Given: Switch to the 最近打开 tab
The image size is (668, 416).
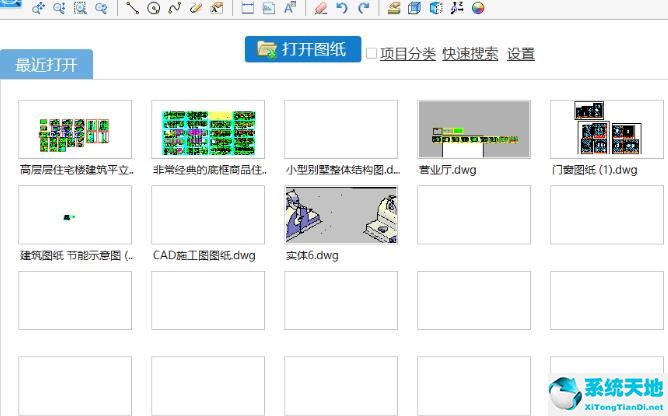Looking at the screenshot, I should [46, 64].
